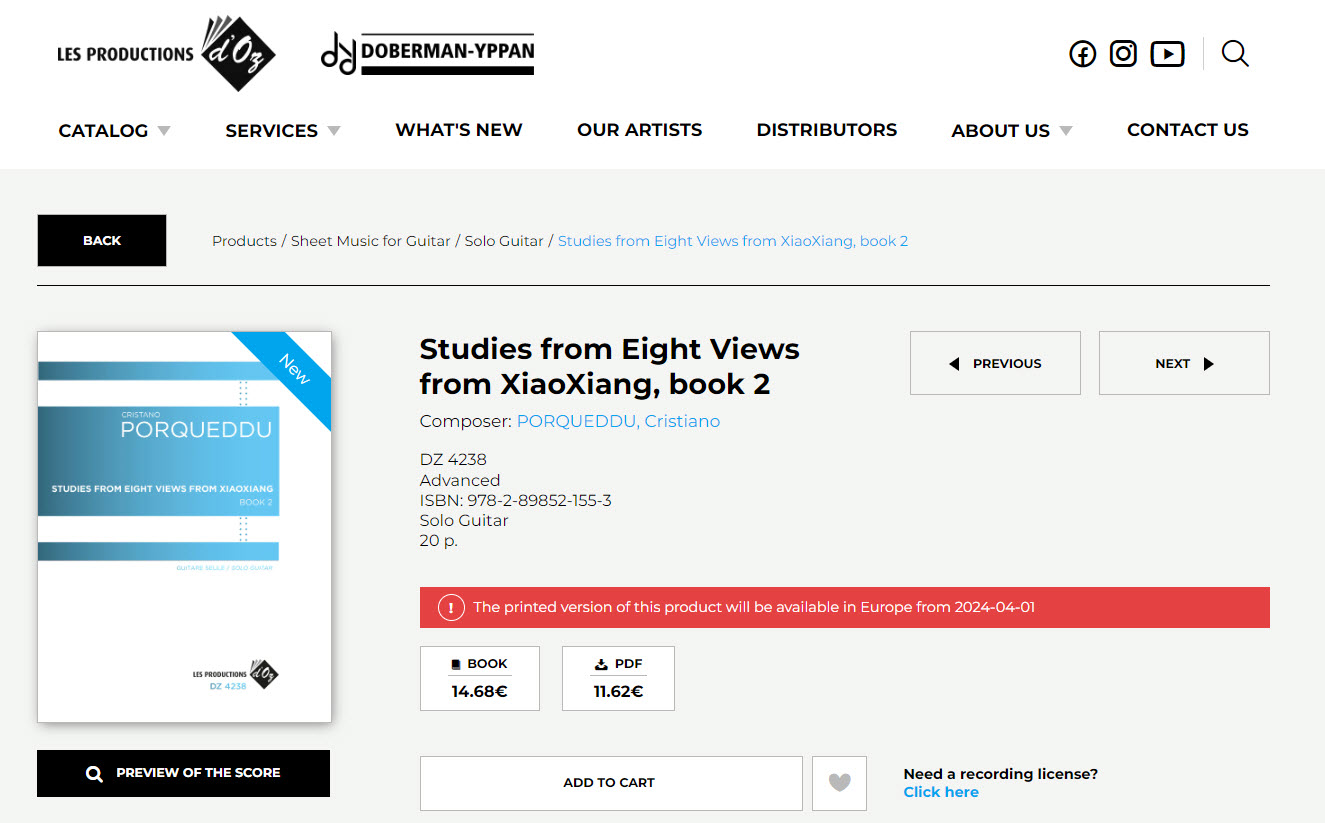Expand the Catalog dropdown menu

[115, 130]
